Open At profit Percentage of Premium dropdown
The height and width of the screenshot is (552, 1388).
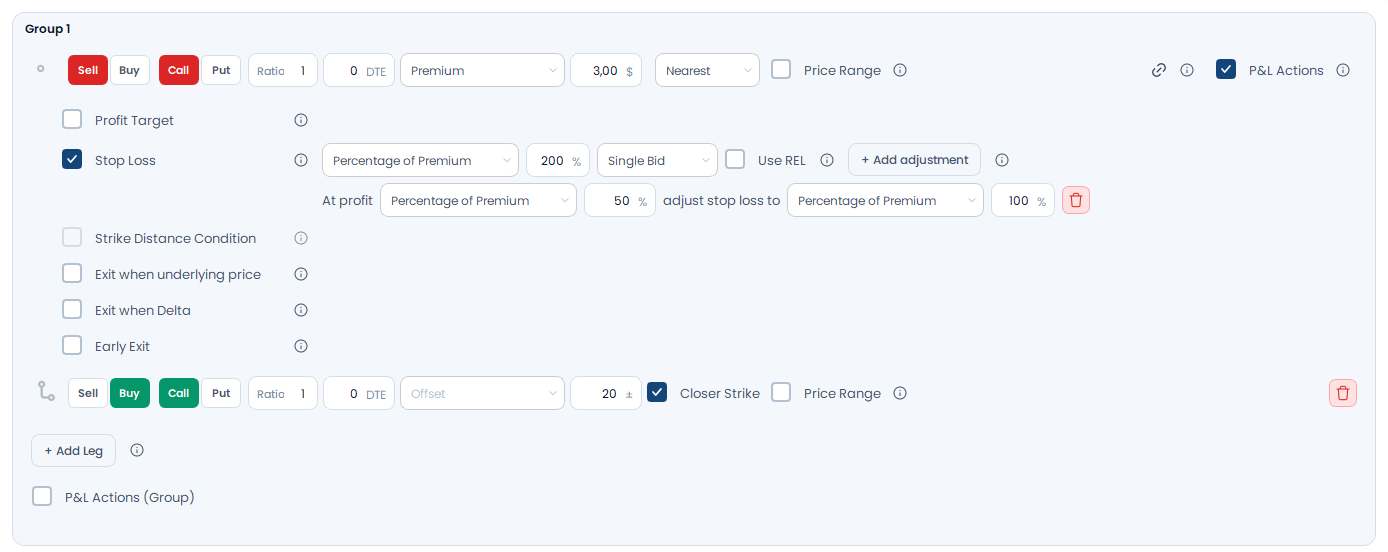[478, 200]
